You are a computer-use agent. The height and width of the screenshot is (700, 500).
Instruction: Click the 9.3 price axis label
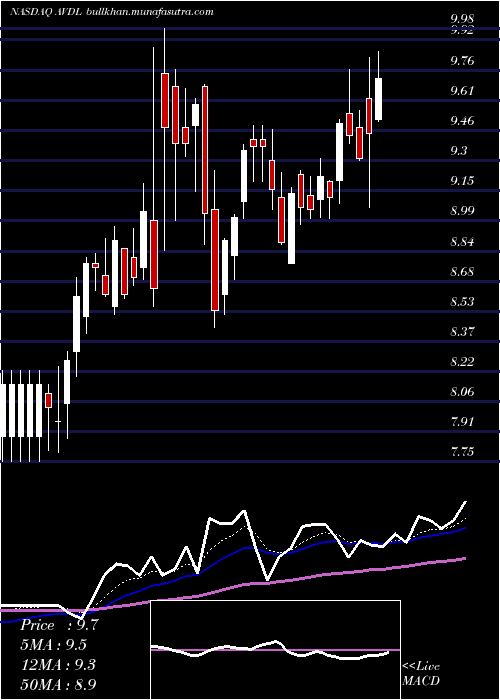click(x=459, y=150)
